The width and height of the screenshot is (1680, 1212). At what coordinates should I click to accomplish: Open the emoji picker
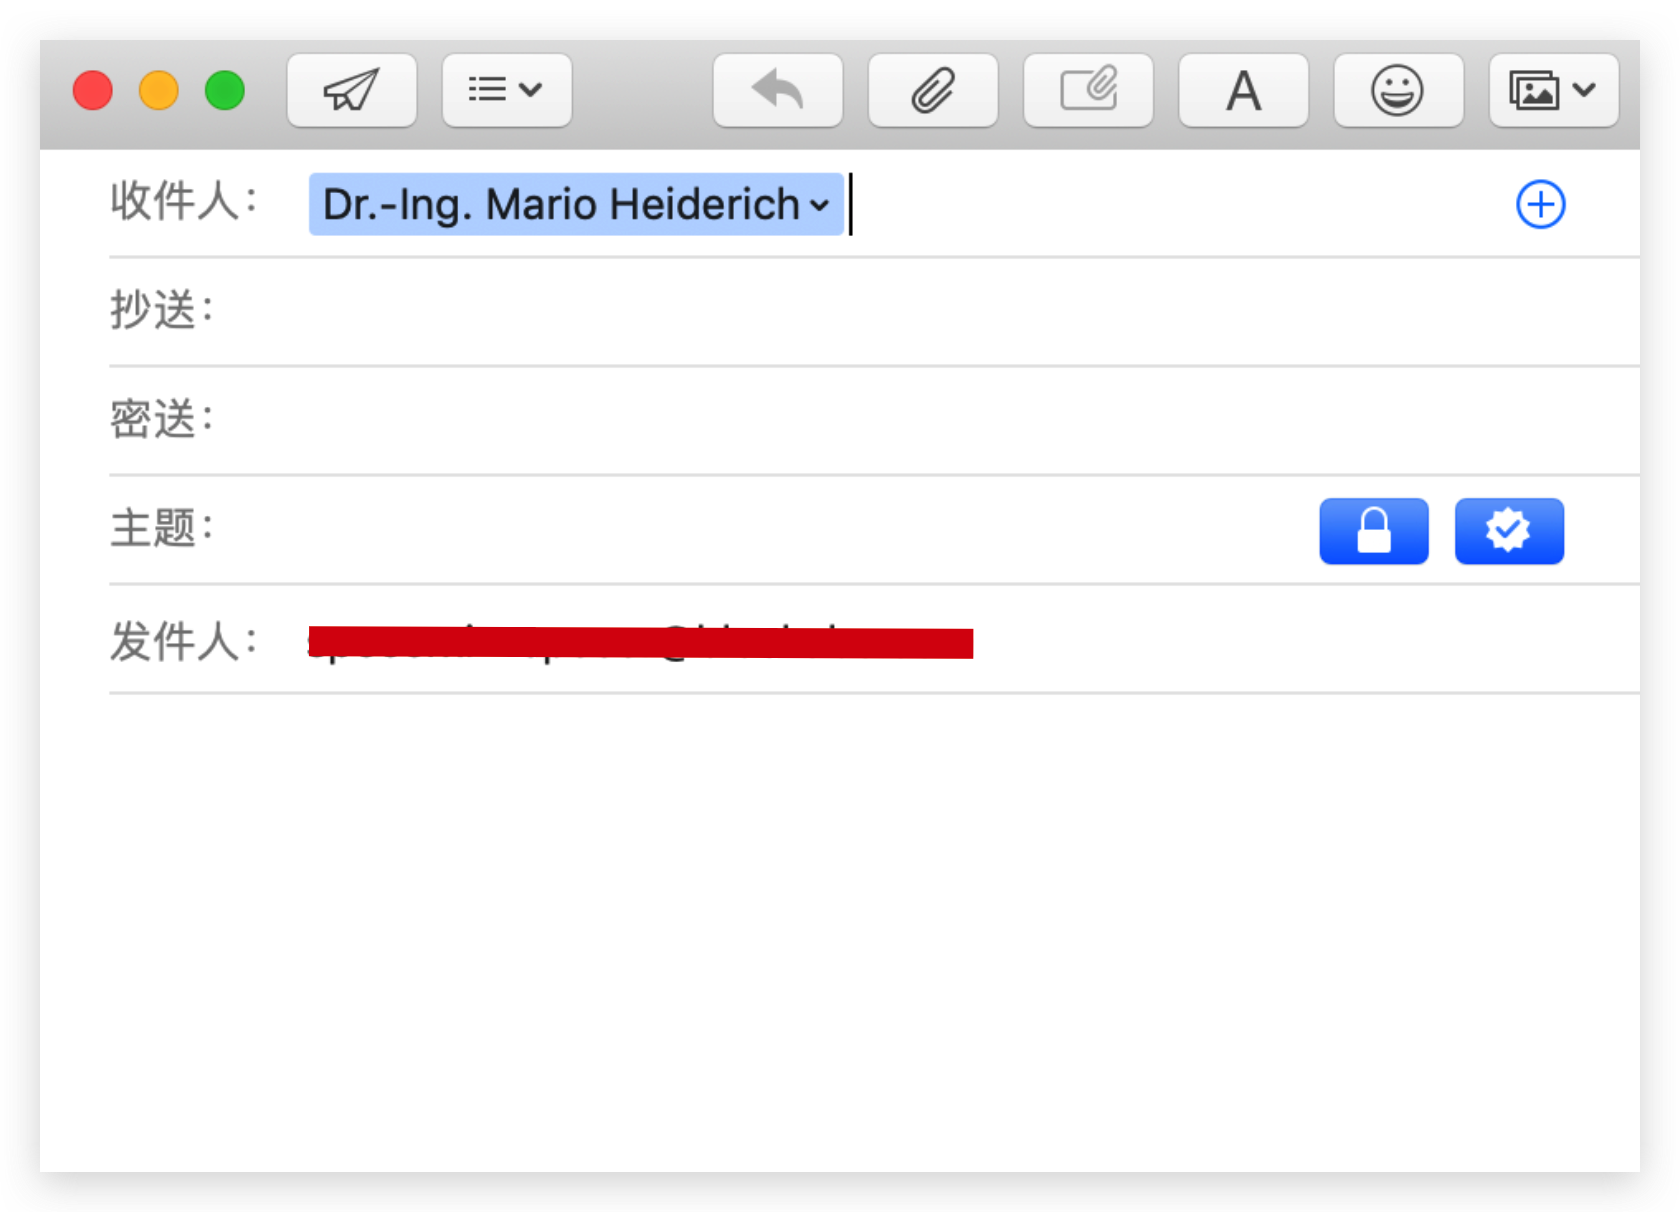[x=1397, y=91]
